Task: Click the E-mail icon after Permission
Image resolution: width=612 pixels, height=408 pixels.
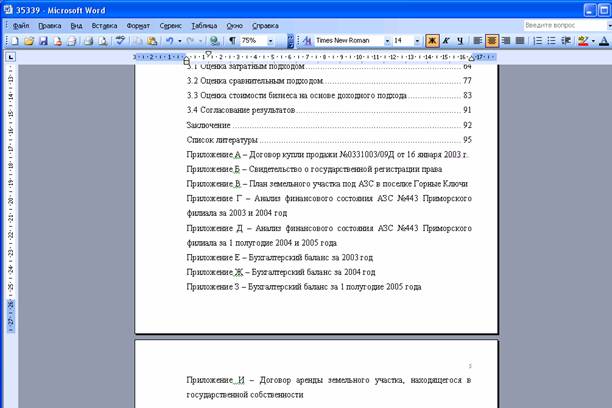Action: tap(71, 41)
